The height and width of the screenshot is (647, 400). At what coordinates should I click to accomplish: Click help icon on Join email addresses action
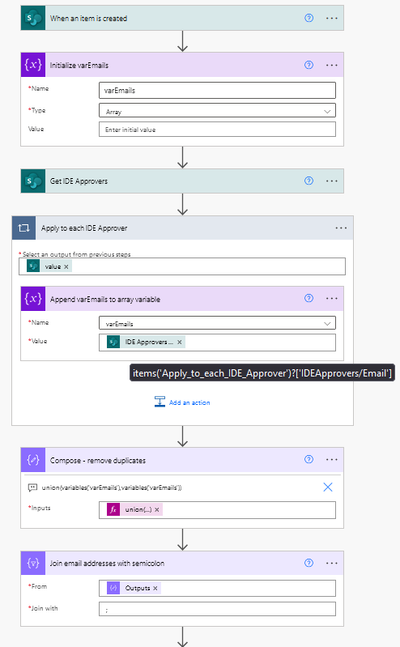309,563
